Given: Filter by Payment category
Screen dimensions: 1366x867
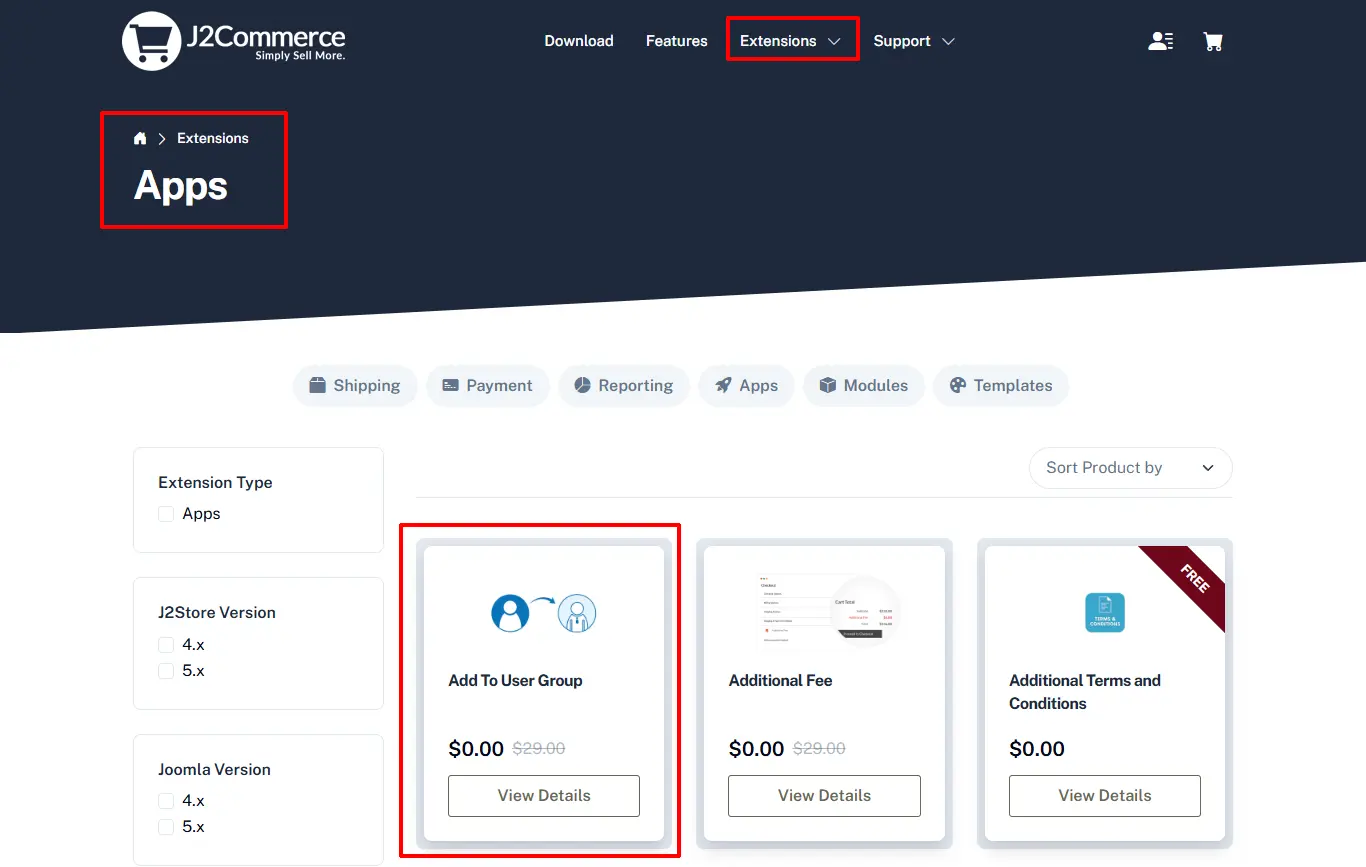Looking at the screenshot, I should tap(488, 385).
